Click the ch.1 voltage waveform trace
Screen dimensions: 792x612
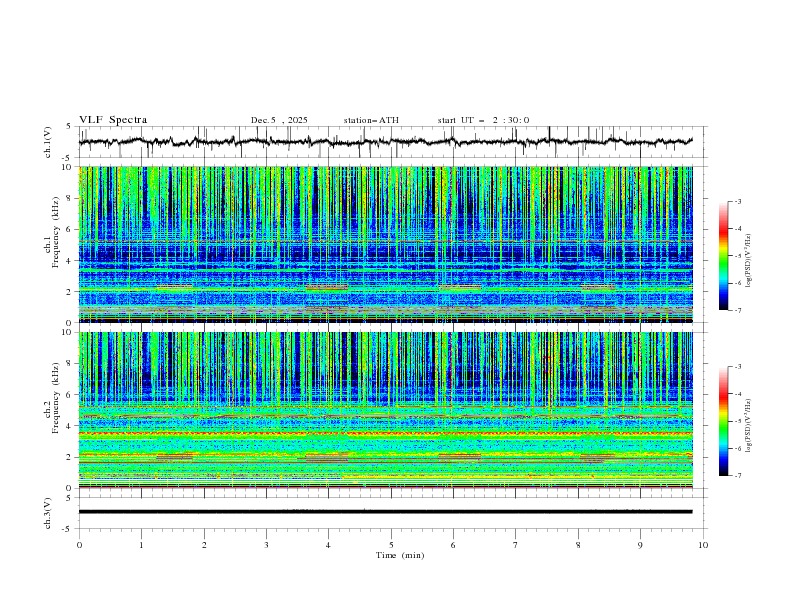[385, 142]
